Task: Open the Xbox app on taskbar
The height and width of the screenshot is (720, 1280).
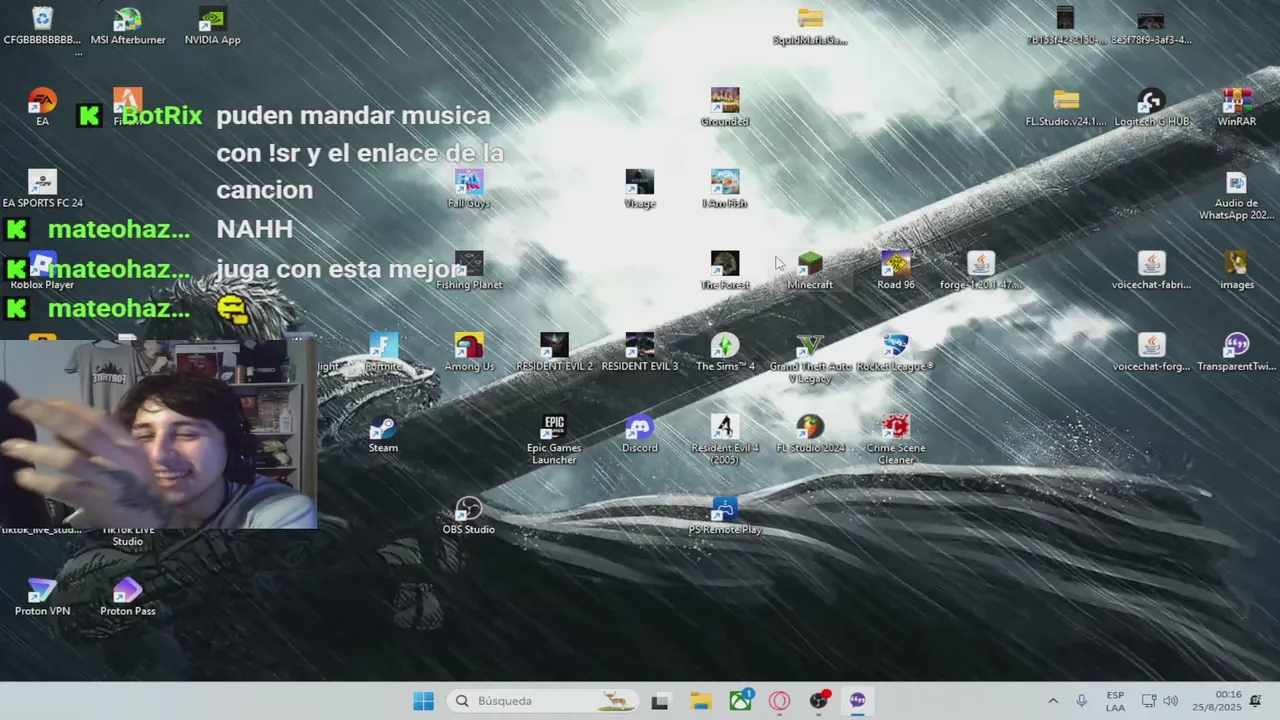Action: pyautogui.click(x=740, y=701)
